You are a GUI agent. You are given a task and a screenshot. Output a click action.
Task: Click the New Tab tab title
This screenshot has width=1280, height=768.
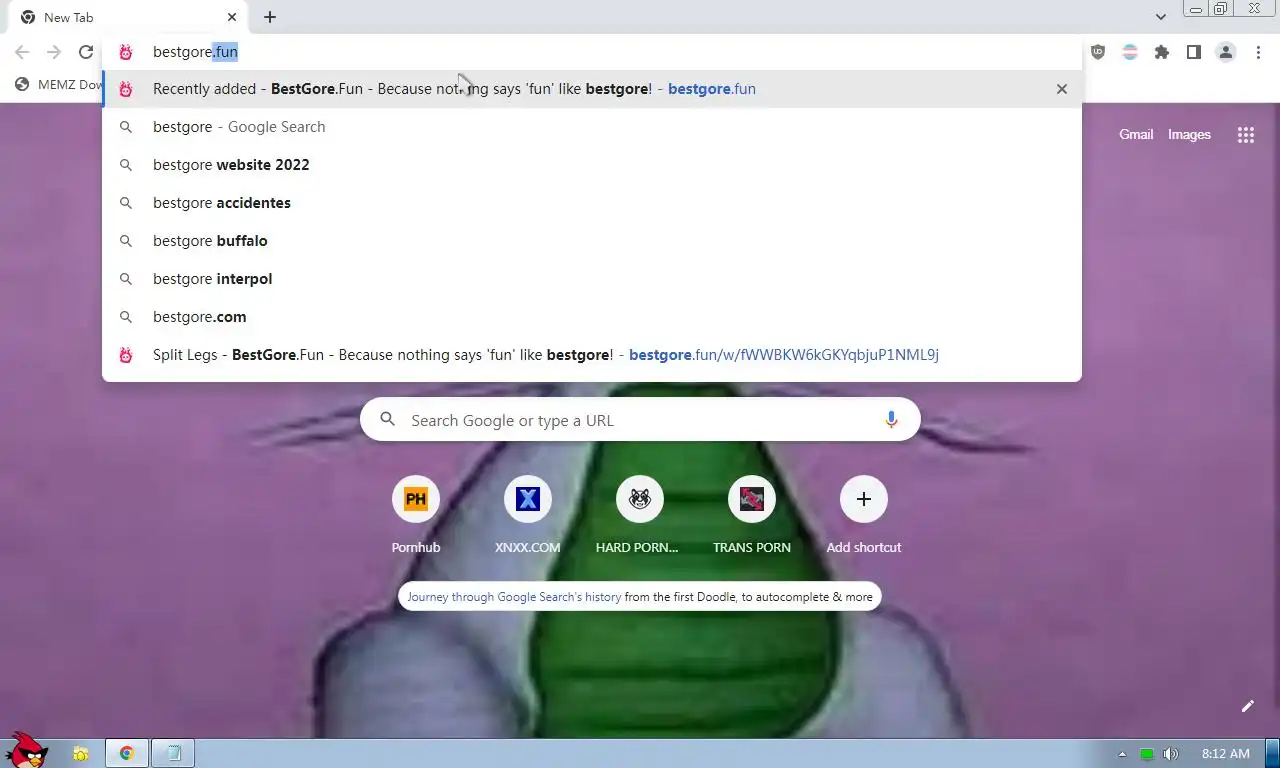coord(69,17)
